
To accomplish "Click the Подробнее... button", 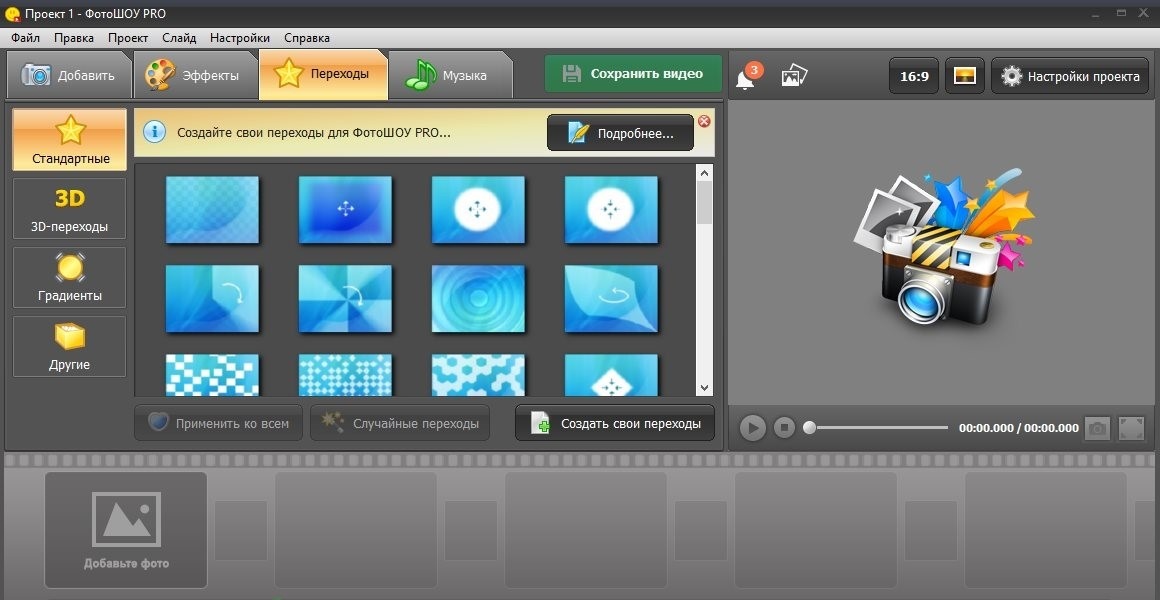I will (x=620, y=133).
